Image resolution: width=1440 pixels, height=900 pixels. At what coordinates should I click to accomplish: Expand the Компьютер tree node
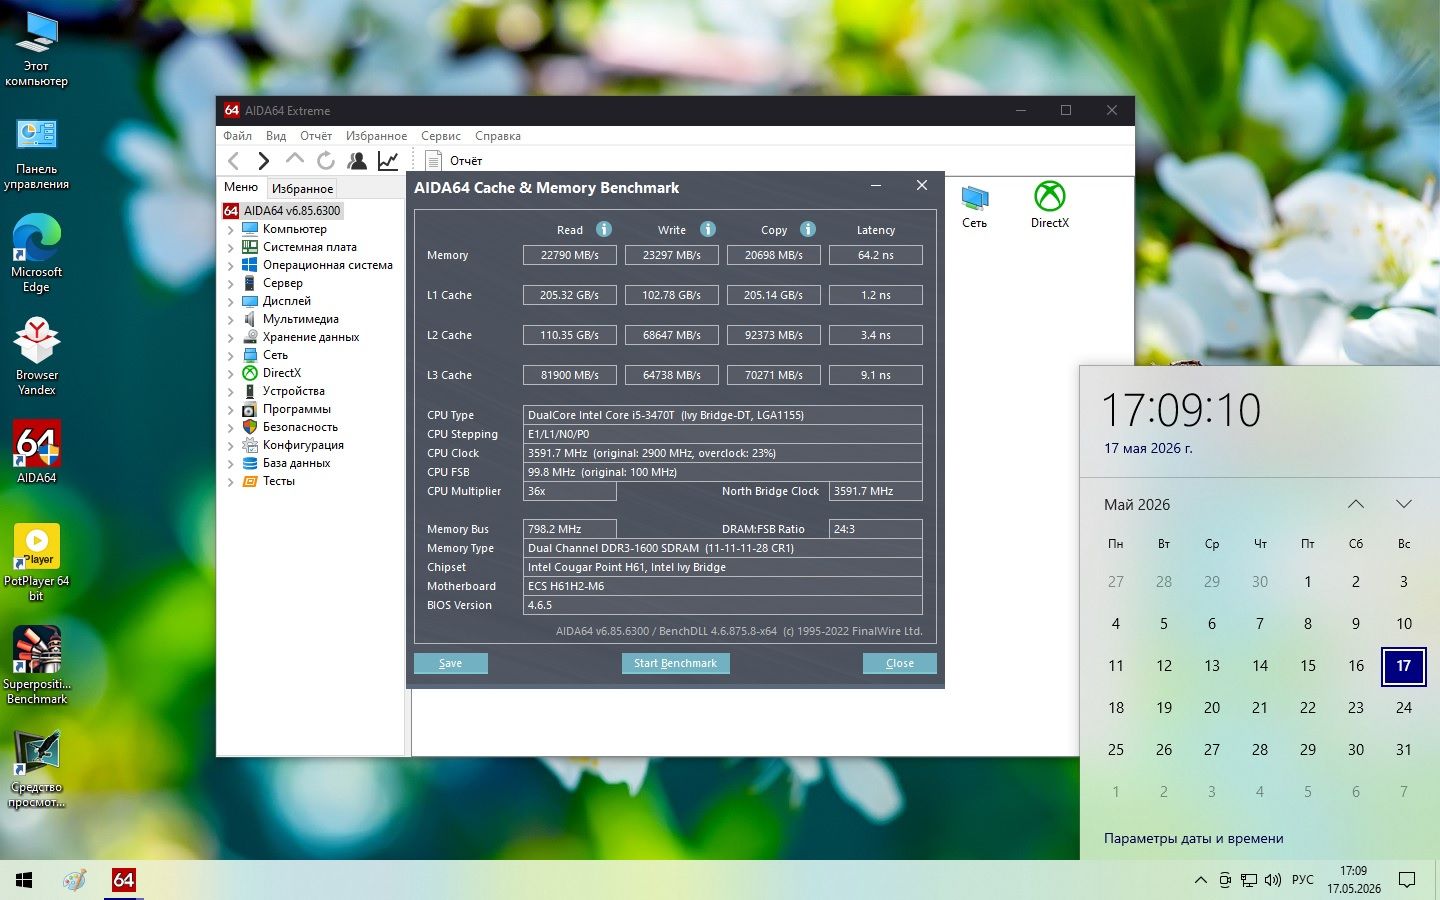coord(230,229)
